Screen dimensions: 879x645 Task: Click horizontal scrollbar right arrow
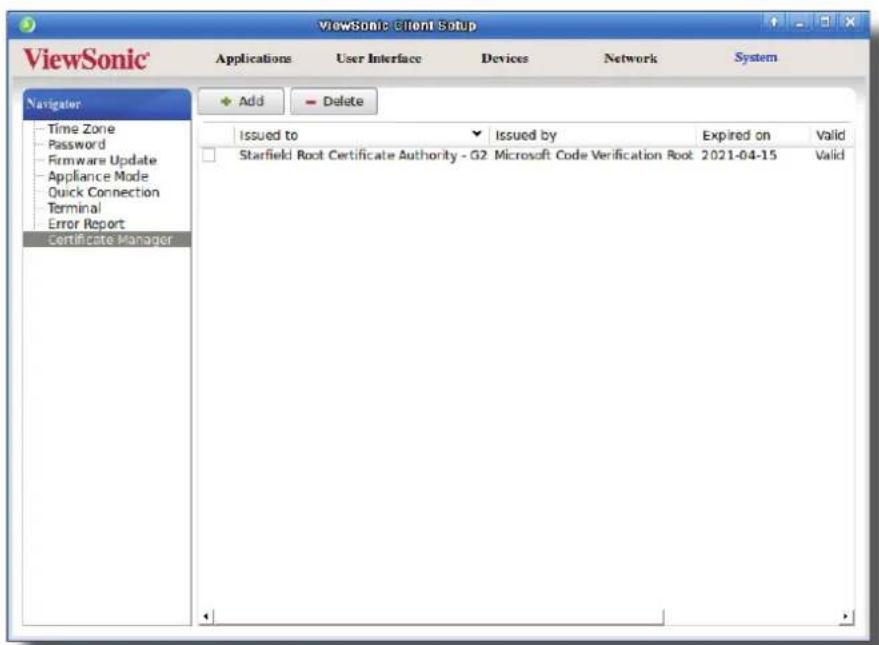[x=845, y=616]
